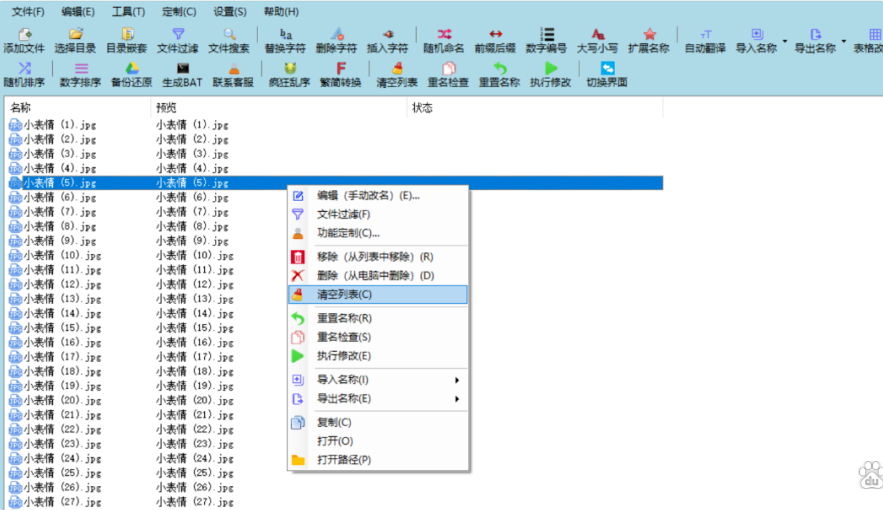Click the 导入名称 toolbar icon
This screenshot has width=883, height=510.
pos(756,35)
